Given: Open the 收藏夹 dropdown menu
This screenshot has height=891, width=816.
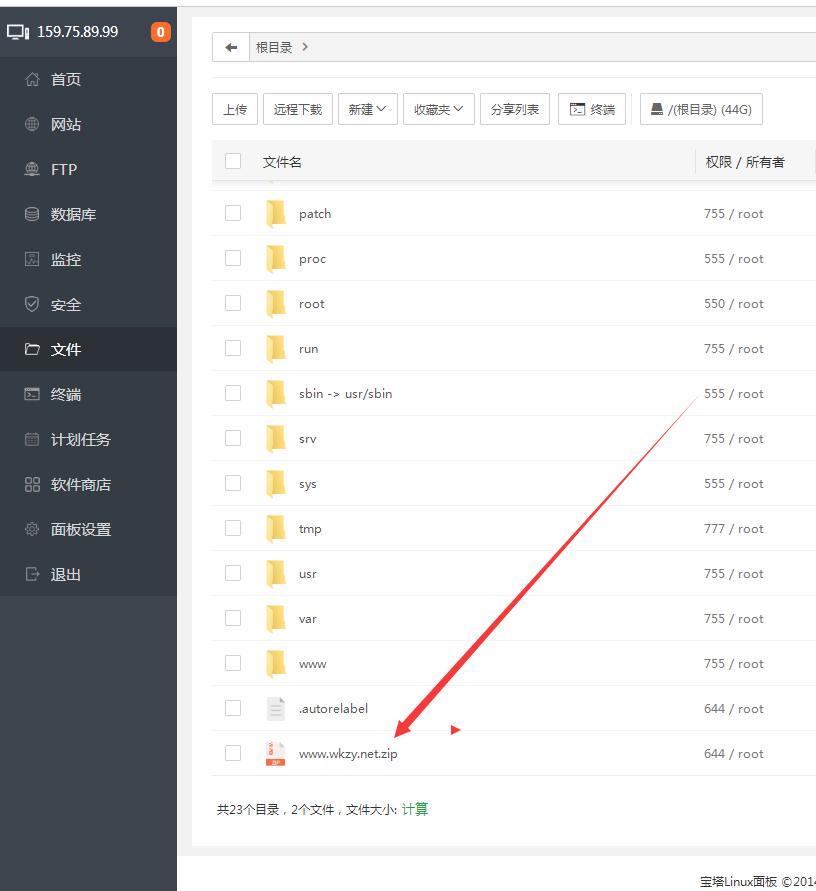Looking at the screenshot, I should pos(438,110).
